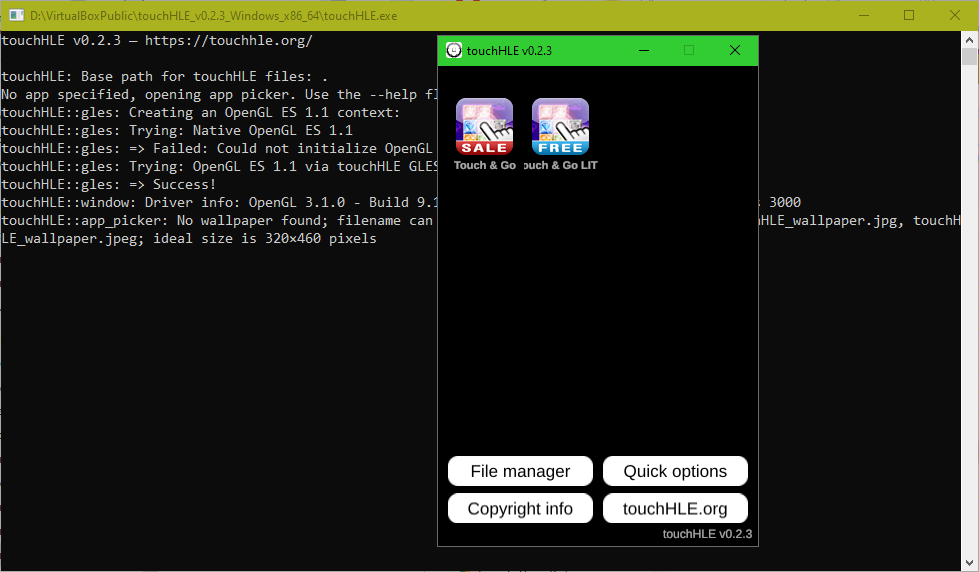
Task: Click the touchHLE v0.2.3 version text at bottom
Action: point(707,534)
